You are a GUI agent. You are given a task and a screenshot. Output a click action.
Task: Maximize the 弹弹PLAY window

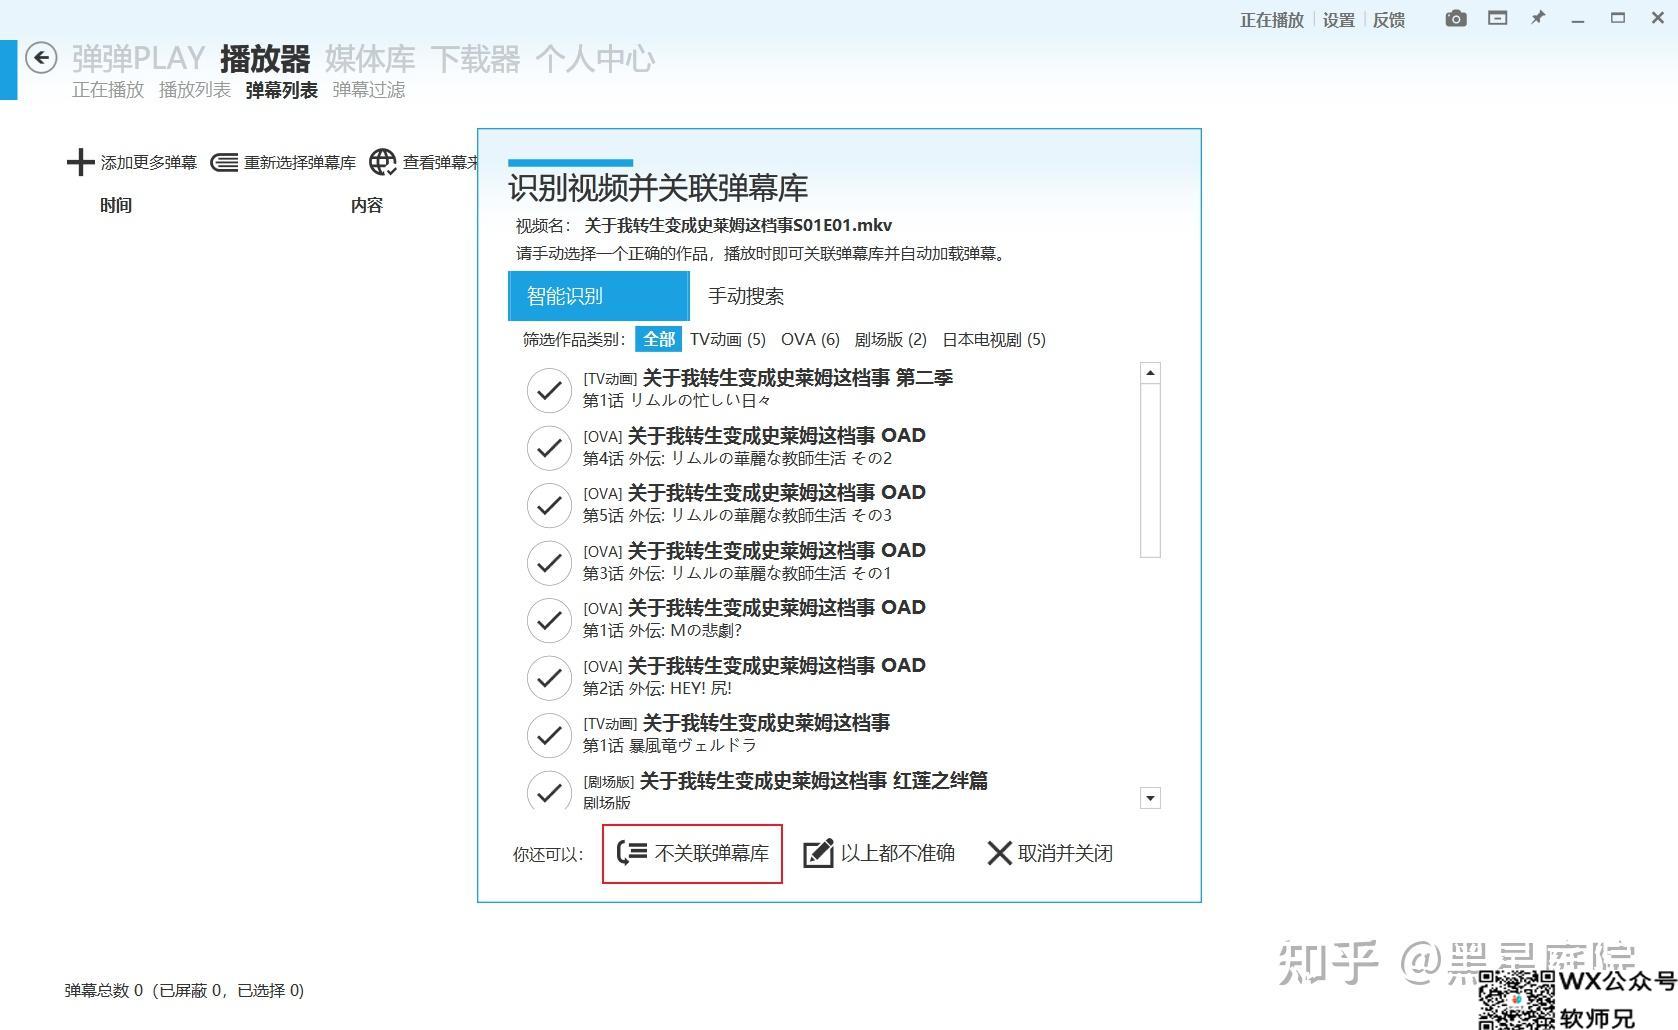click(1618, 18)
